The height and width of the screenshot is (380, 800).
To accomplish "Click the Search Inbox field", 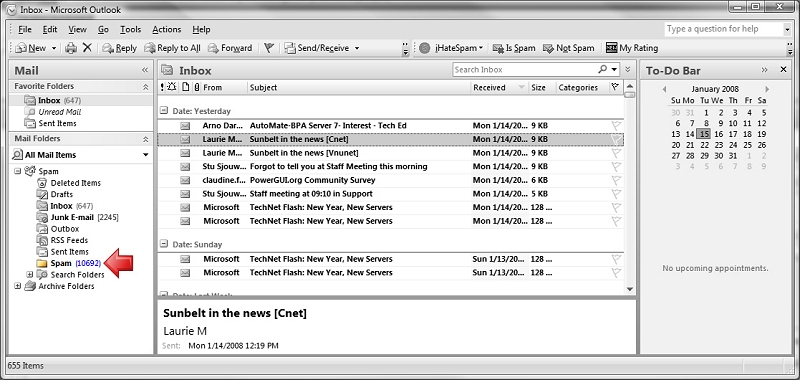I will (524, 69).
